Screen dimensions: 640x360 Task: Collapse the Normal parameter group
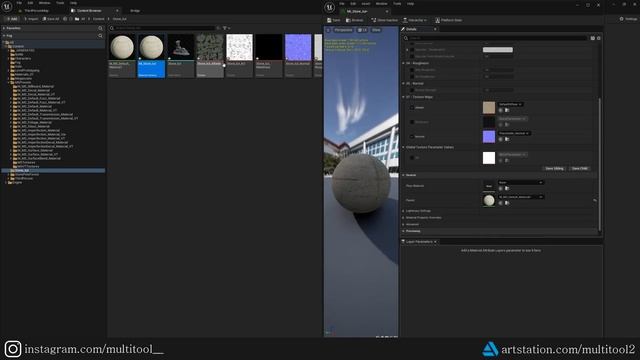[403, 83]
